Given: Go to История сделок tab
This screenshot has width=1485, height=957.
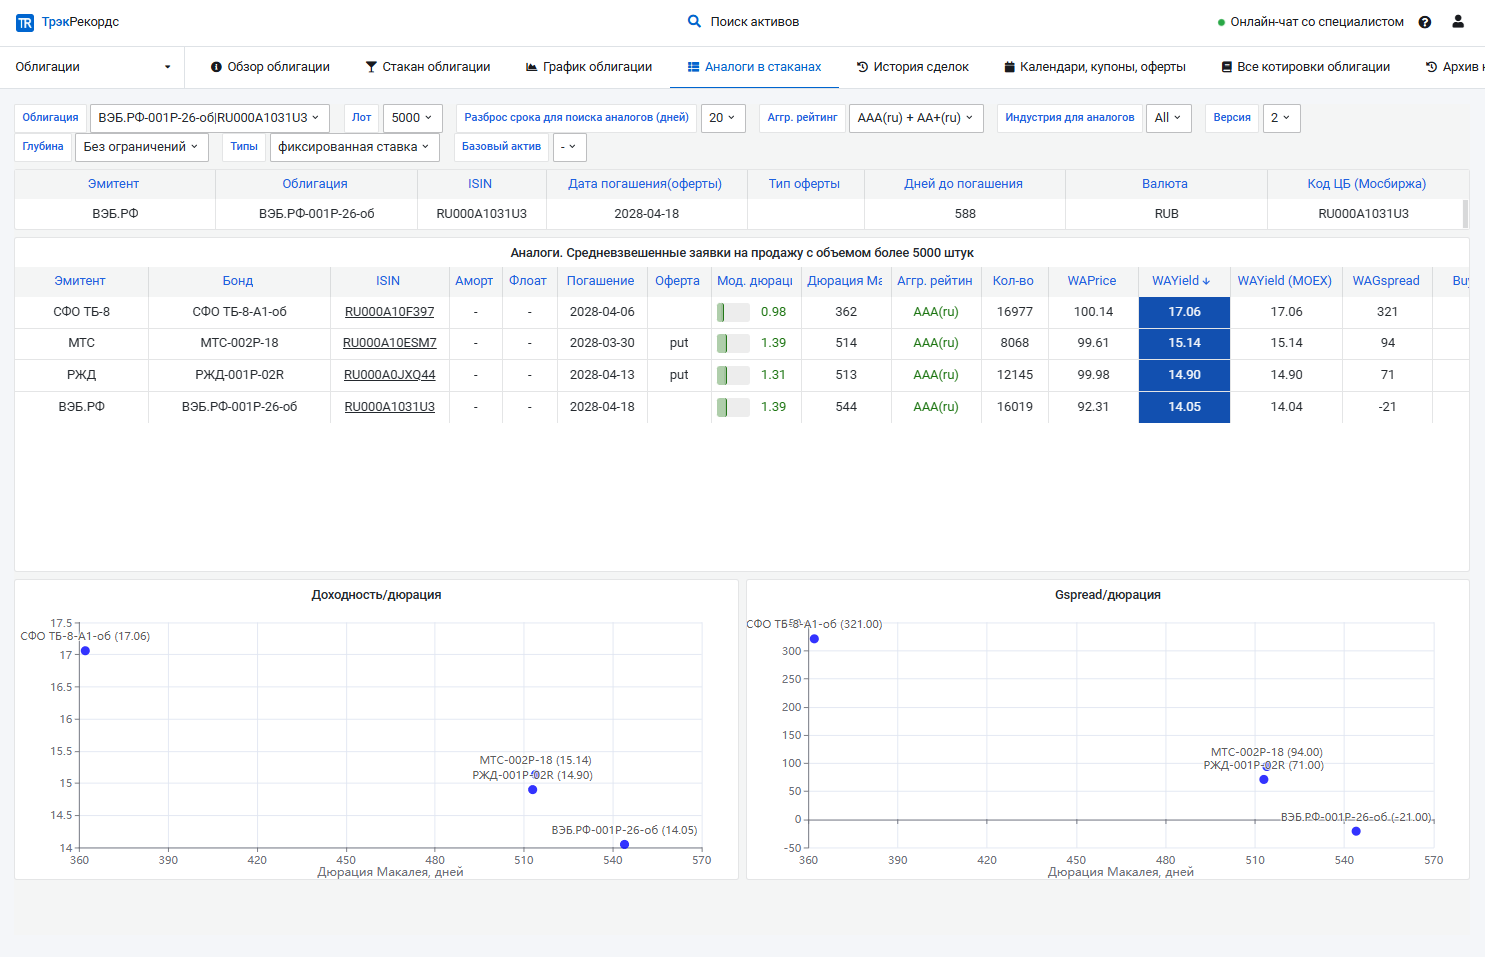Looking at the screenshot, I should [912, 67].
